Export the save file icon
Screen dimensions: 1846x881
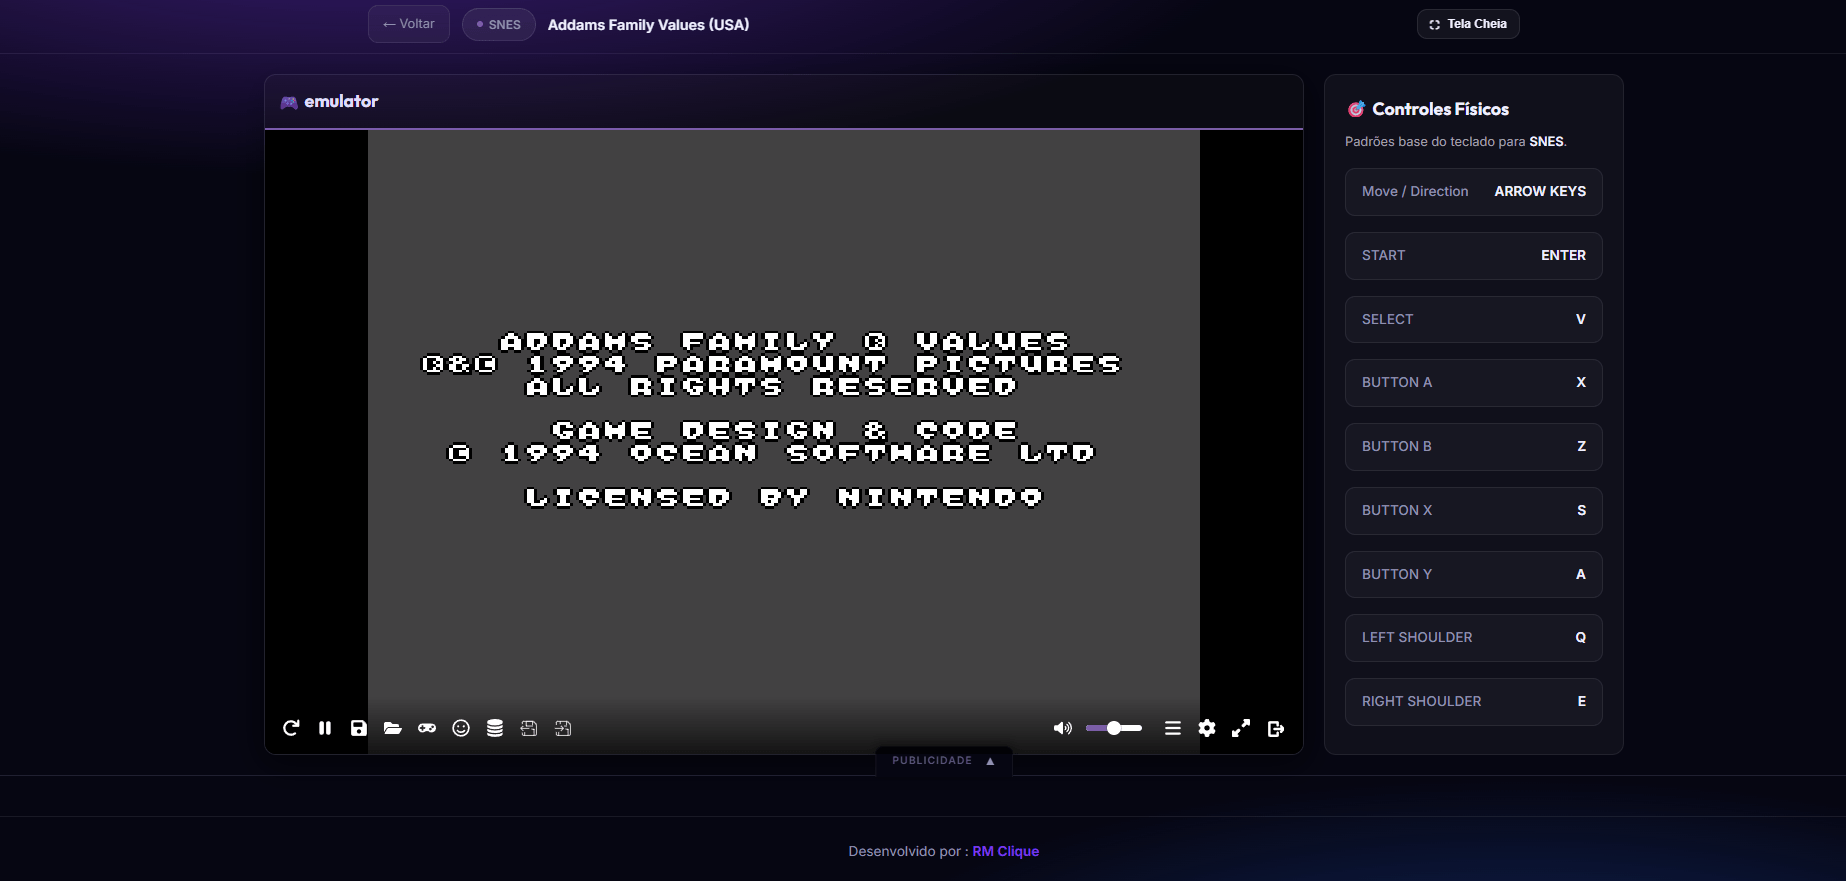tap(529, 728)
